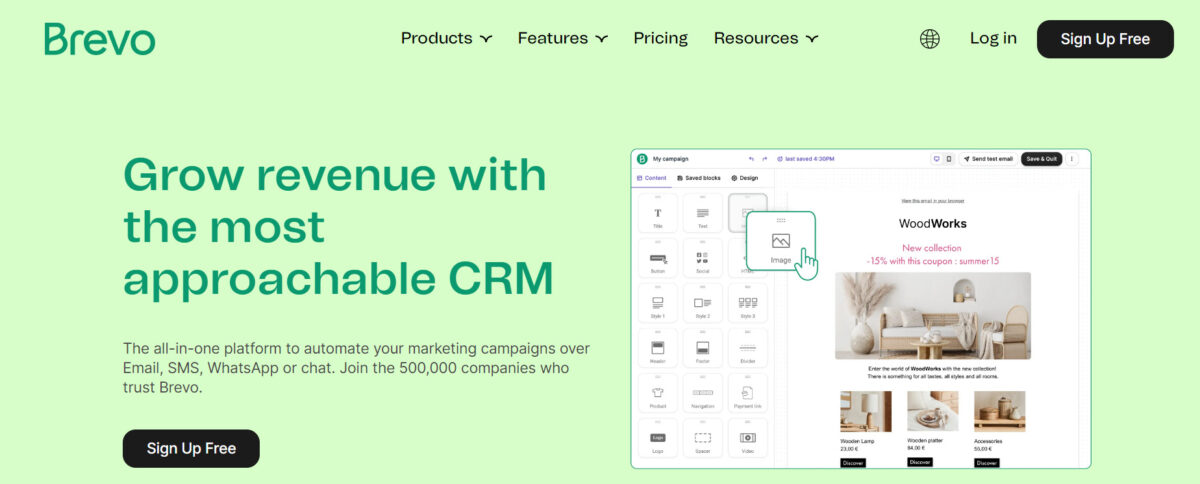Open View this email in your browser link
This screenshot has width=1200, height=484.
click(932, 201)
